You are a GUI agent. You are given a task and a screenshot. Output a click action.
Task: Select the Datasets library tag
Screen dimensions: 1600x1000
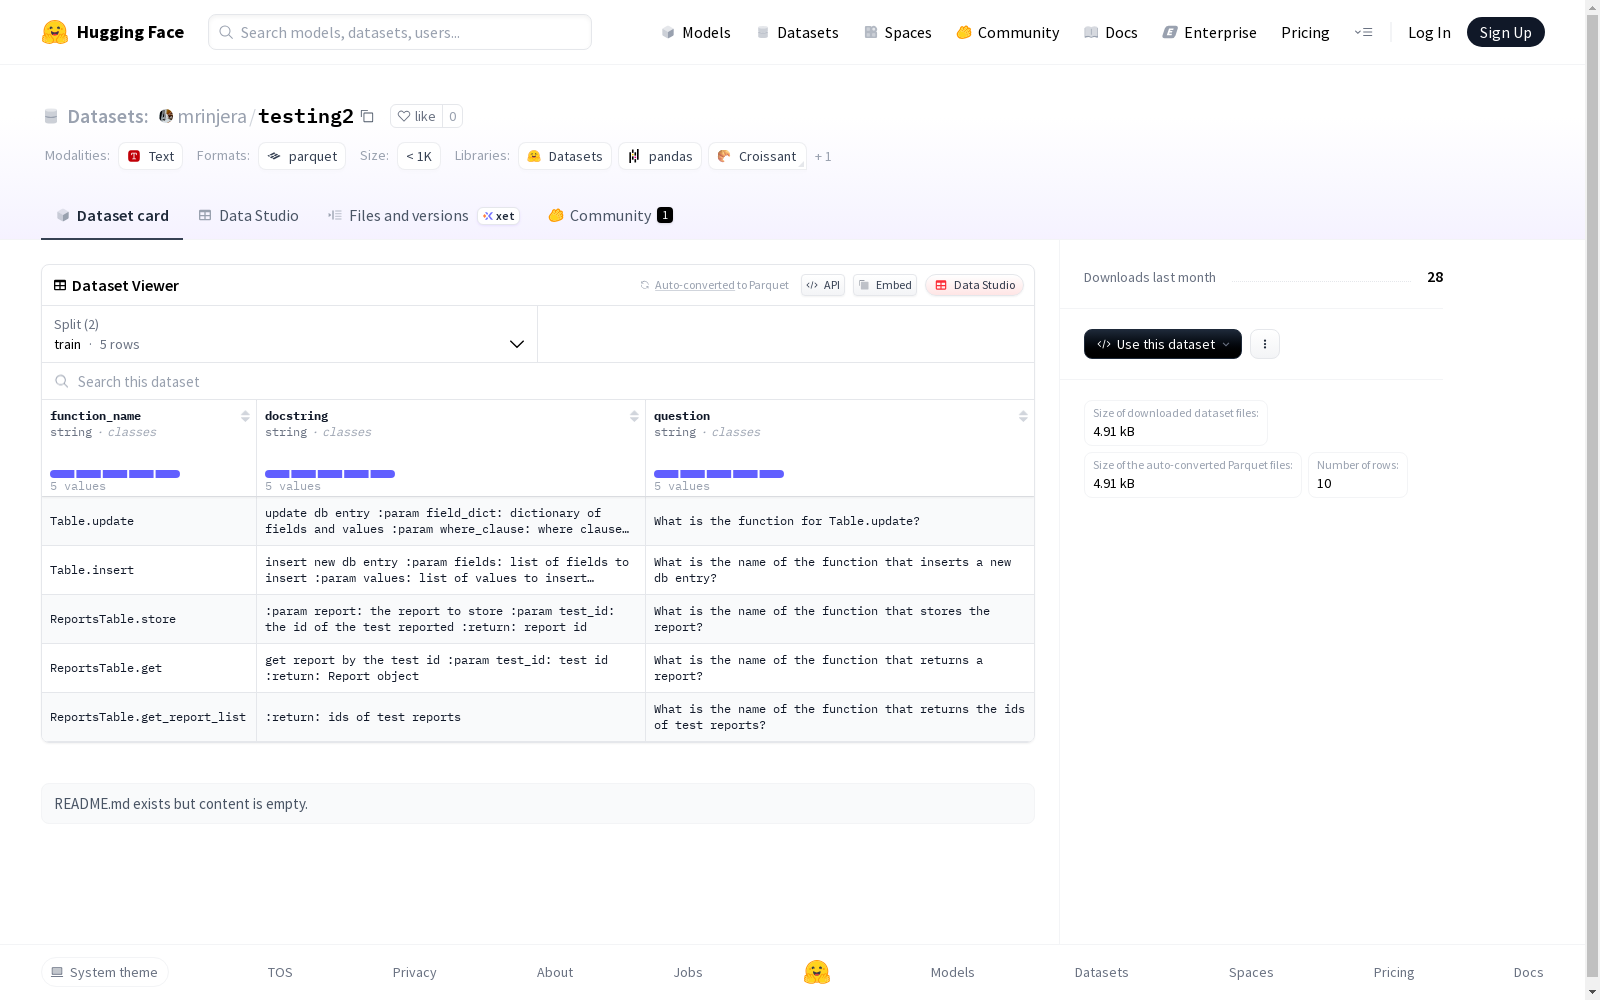click(x=565, y=156)
